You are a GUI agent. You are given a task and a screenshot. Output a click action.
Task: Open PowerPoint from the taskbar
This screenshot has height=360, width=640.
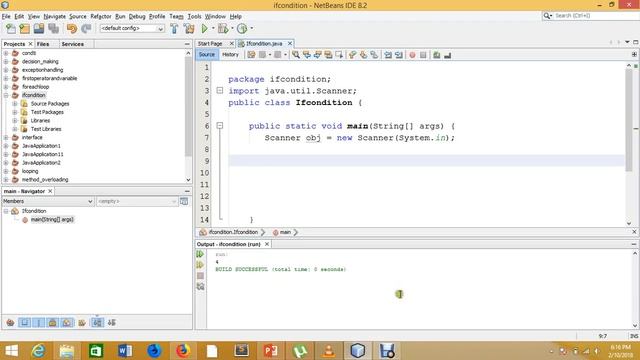coord(270,351)
